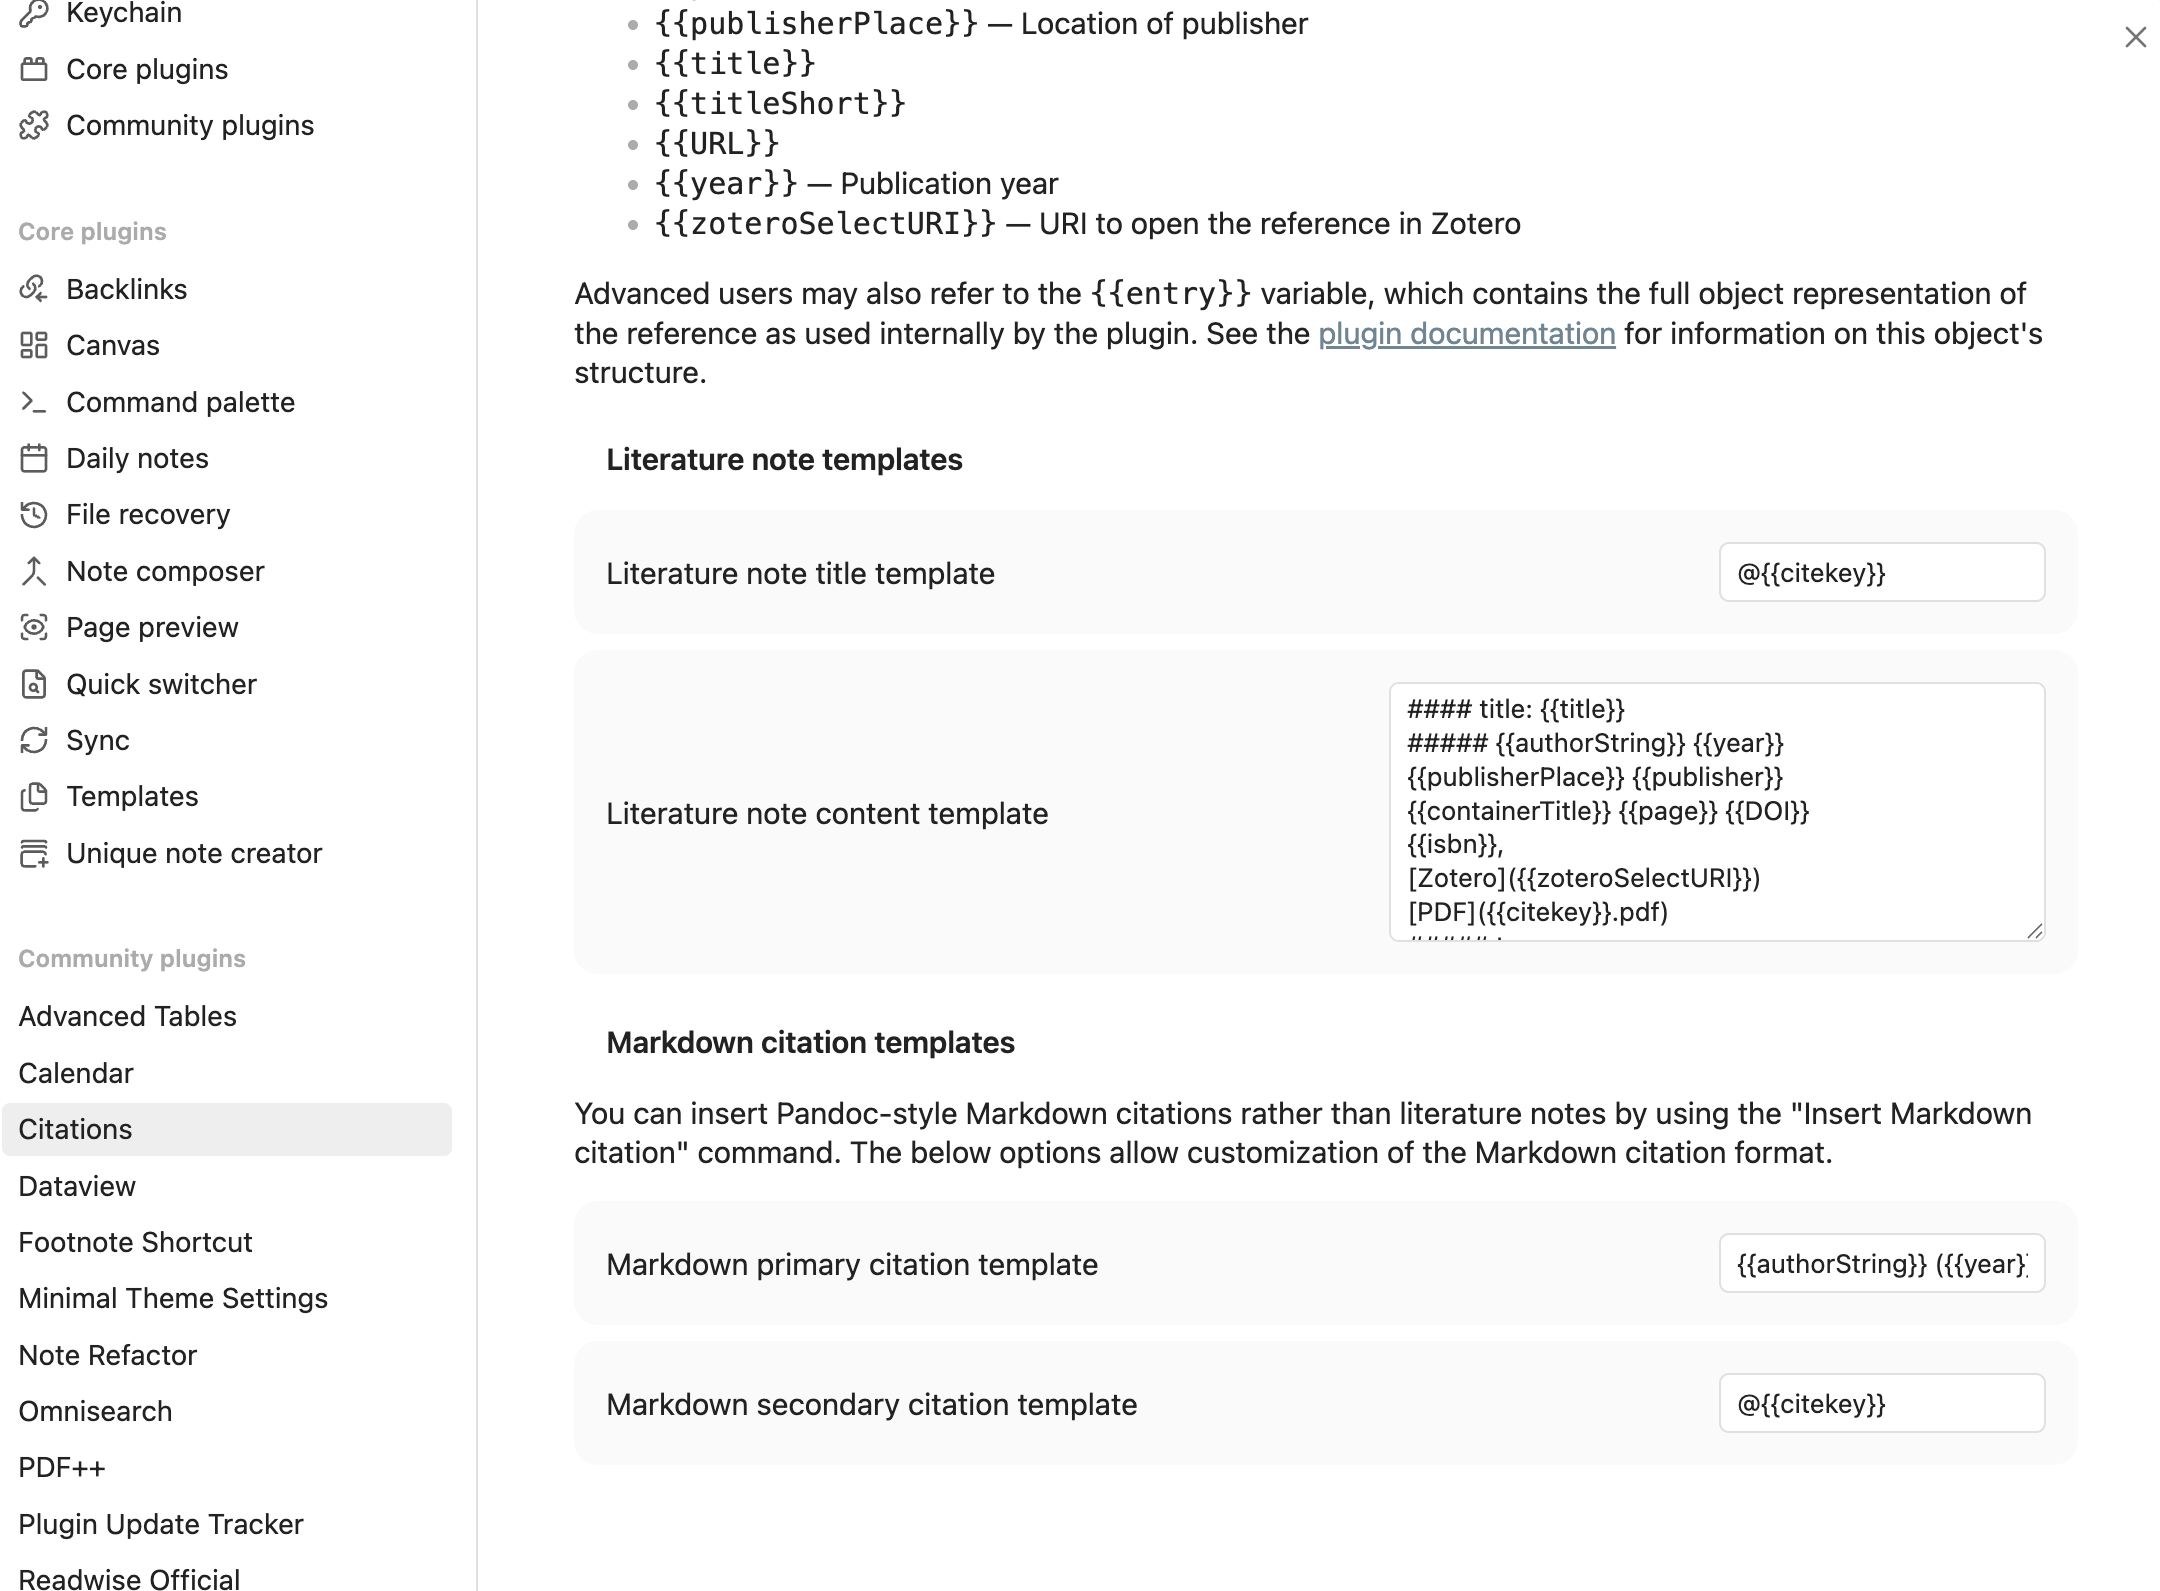Click the Canvas grid icon
2160x1591 pixels.
pos(34,345)
